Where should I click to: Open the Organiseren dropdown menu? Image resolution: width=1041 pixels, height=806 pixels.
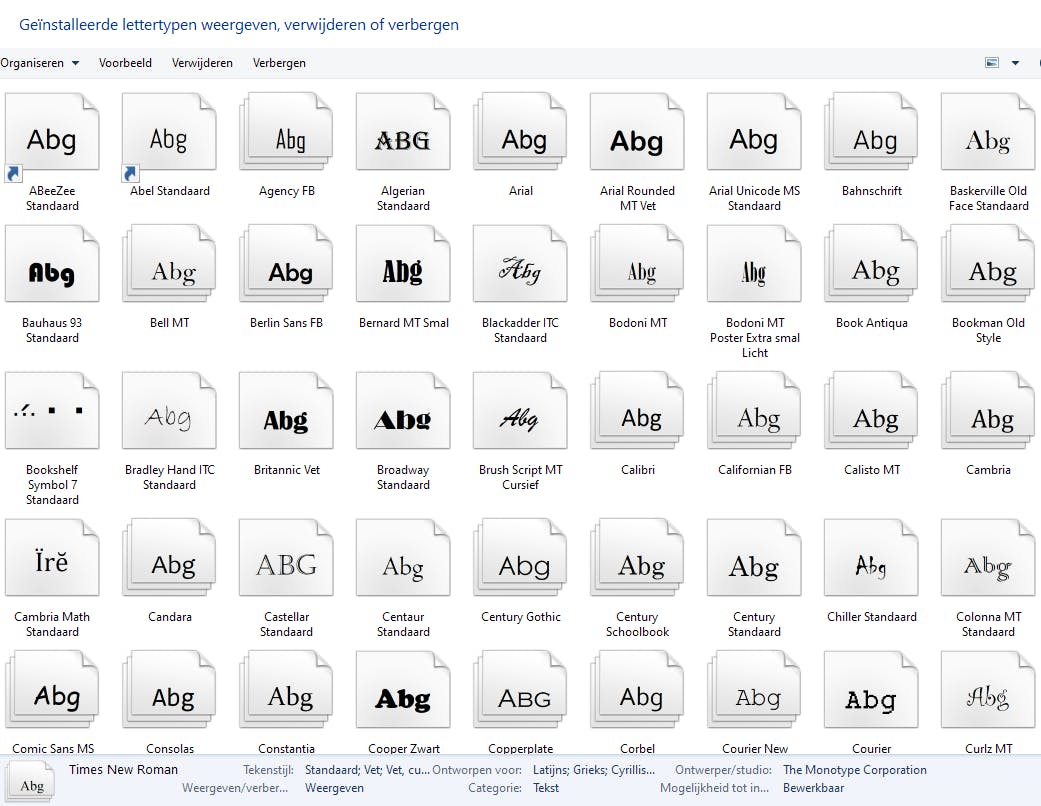click(40, 63)
